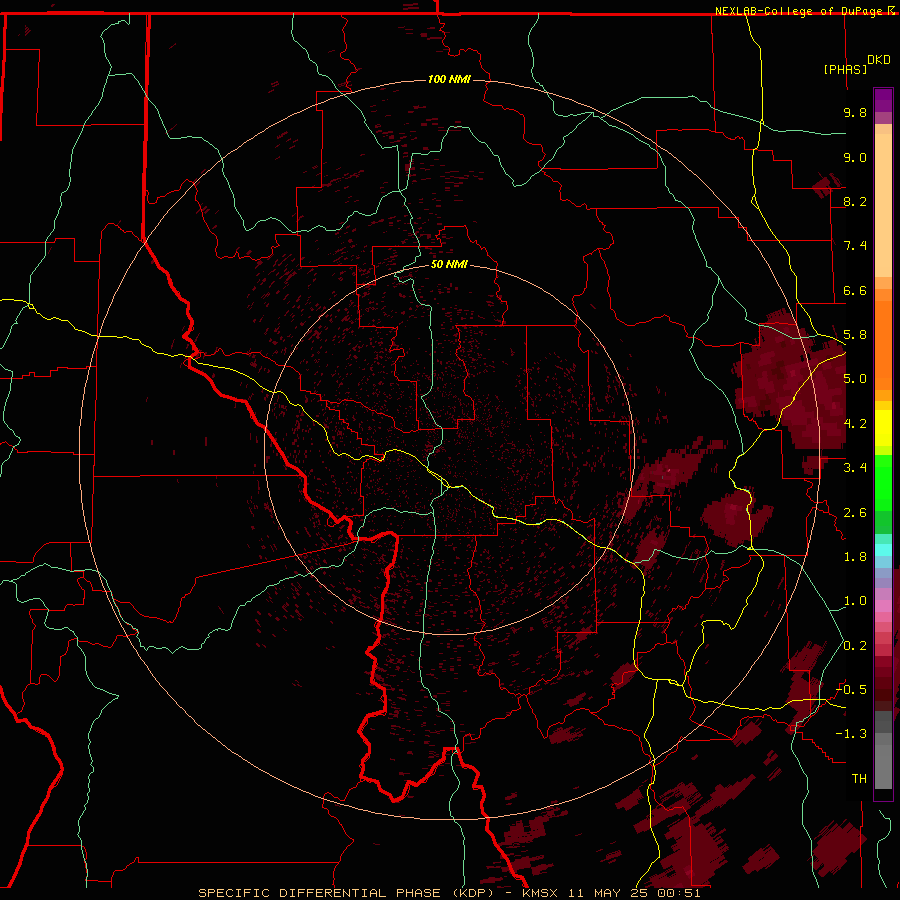Click the 5.8 value on color scale

pyautogui.click(x=855, y=335)
